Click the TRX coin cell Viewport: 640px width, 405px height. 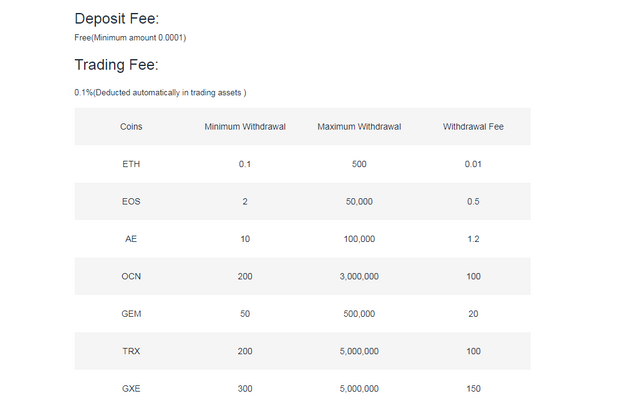131,351
